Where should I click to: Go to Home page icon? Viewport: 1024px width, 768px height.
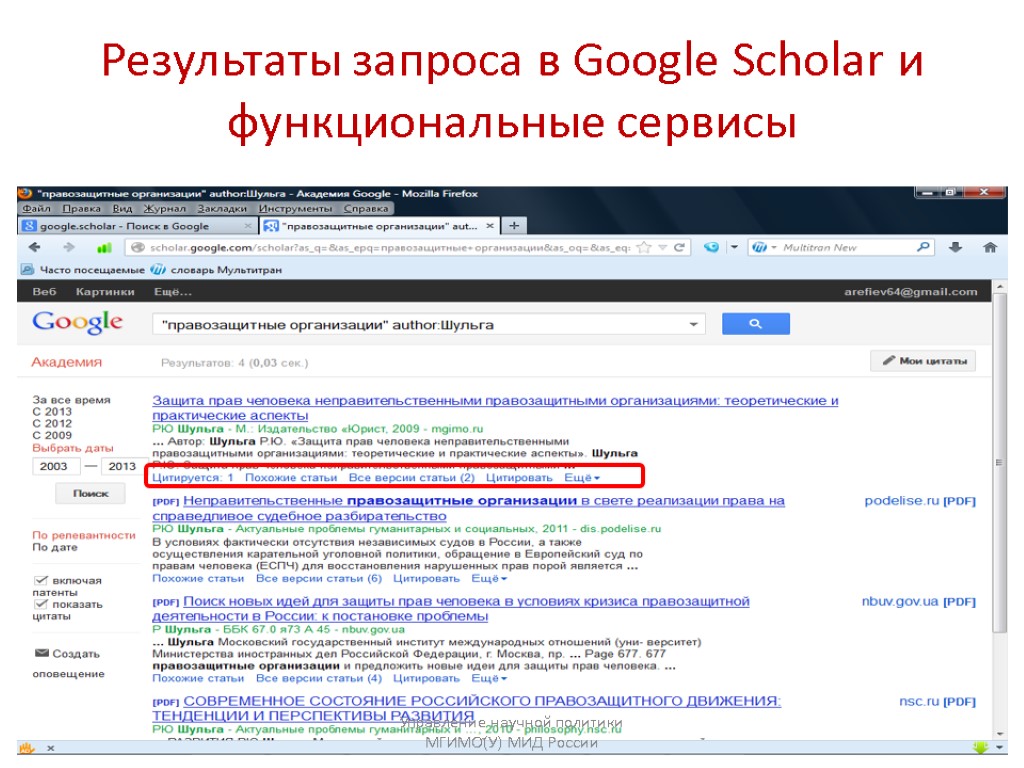990,247
